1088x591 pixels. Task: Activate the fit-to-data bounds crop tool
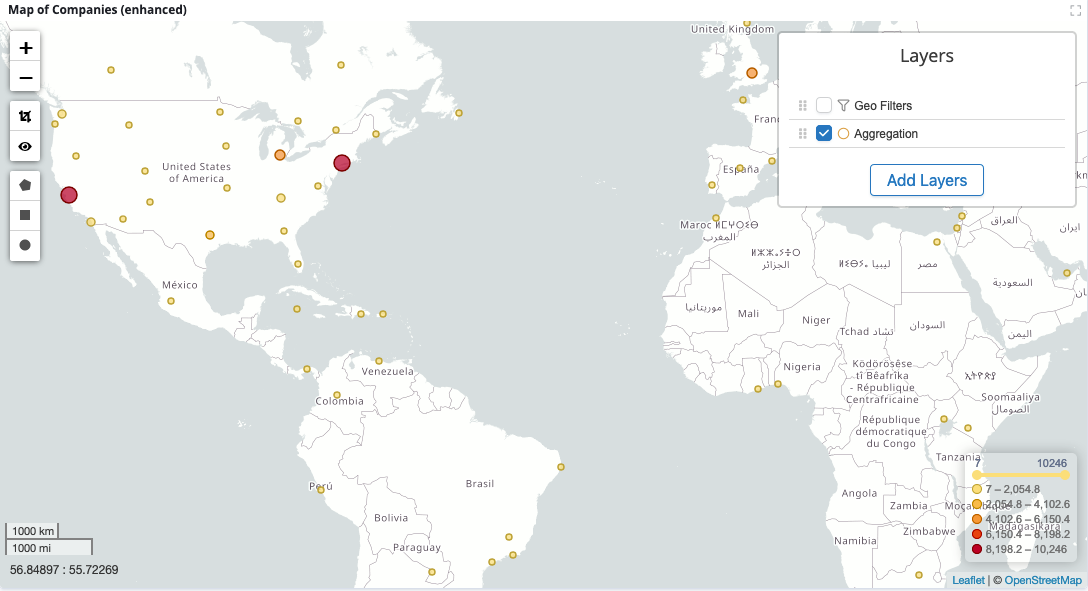coord(25,116)
